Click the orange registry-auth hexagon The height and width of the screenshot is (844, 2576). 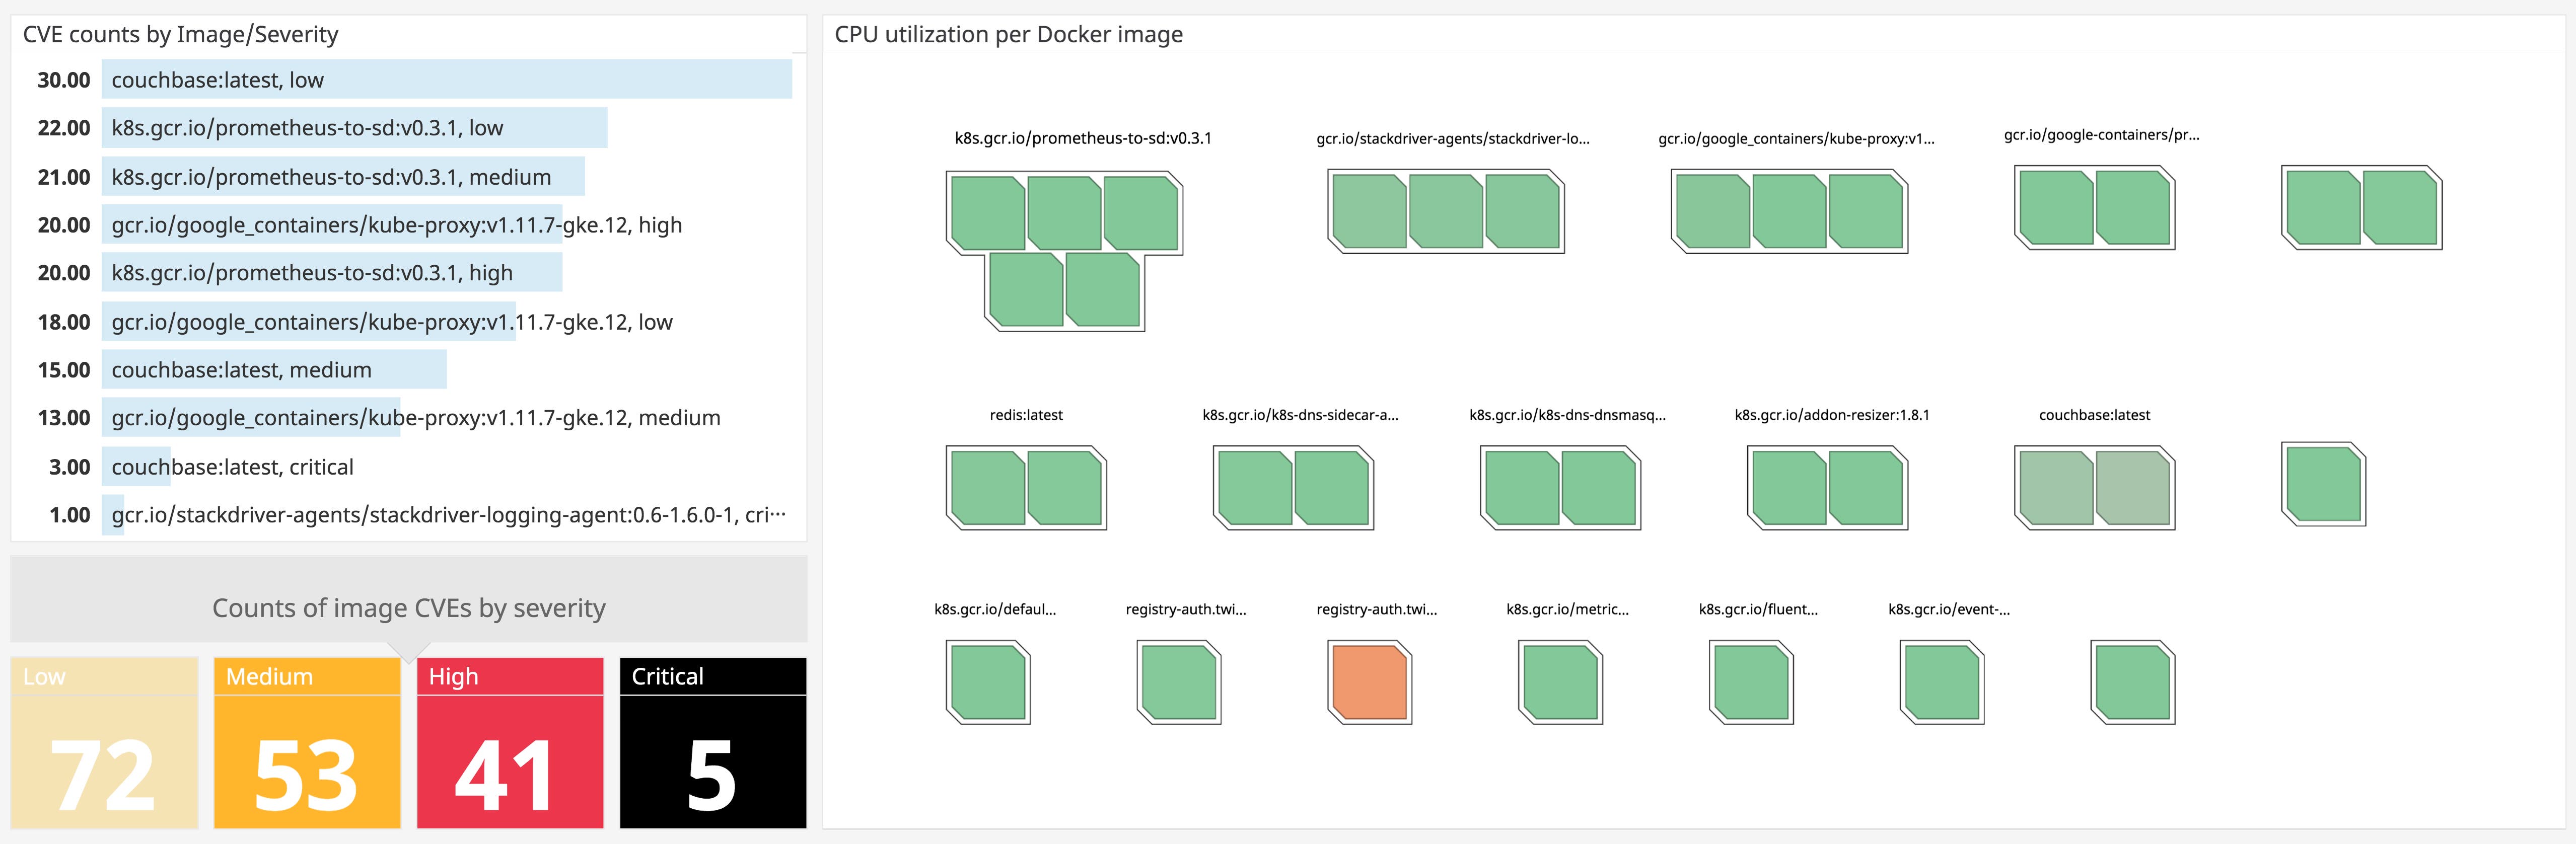pos(1369,683)
